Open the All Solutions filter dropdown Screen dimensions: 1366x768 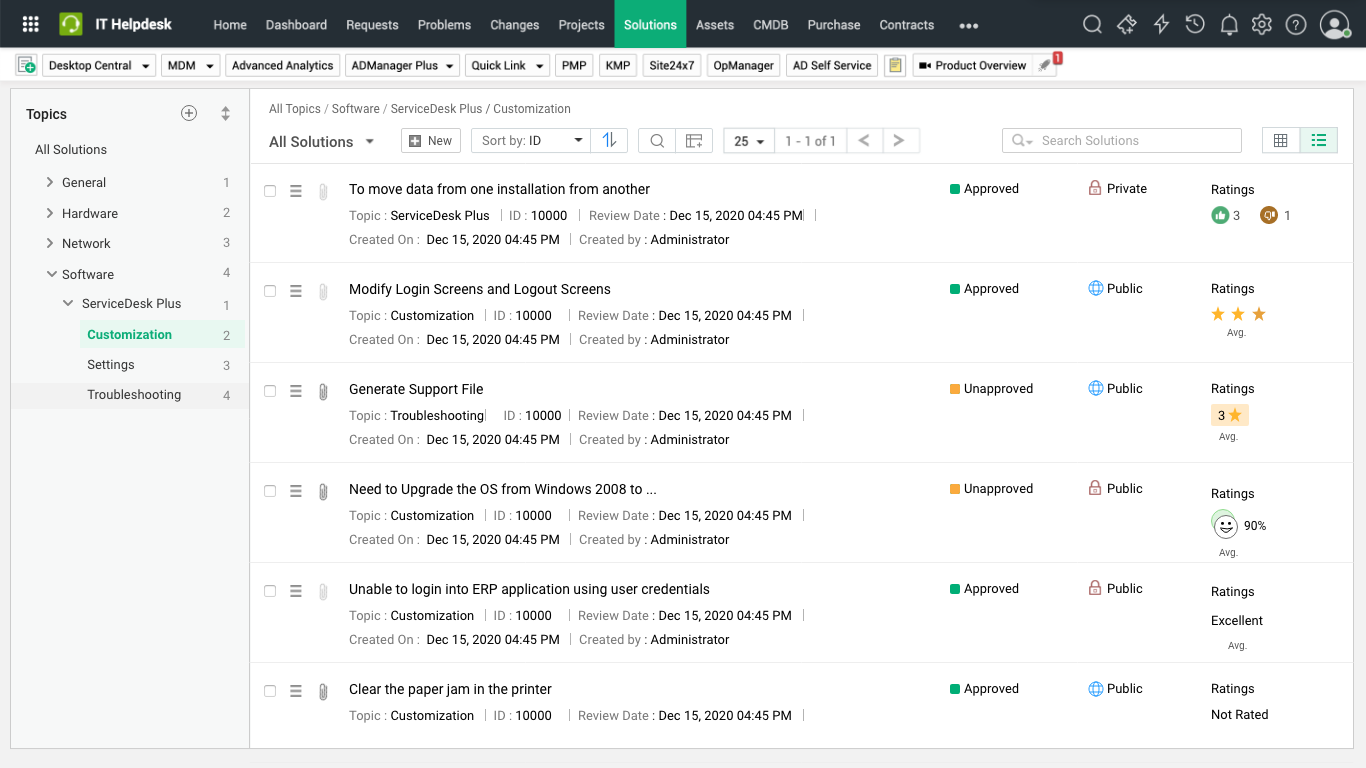[322, 142]
